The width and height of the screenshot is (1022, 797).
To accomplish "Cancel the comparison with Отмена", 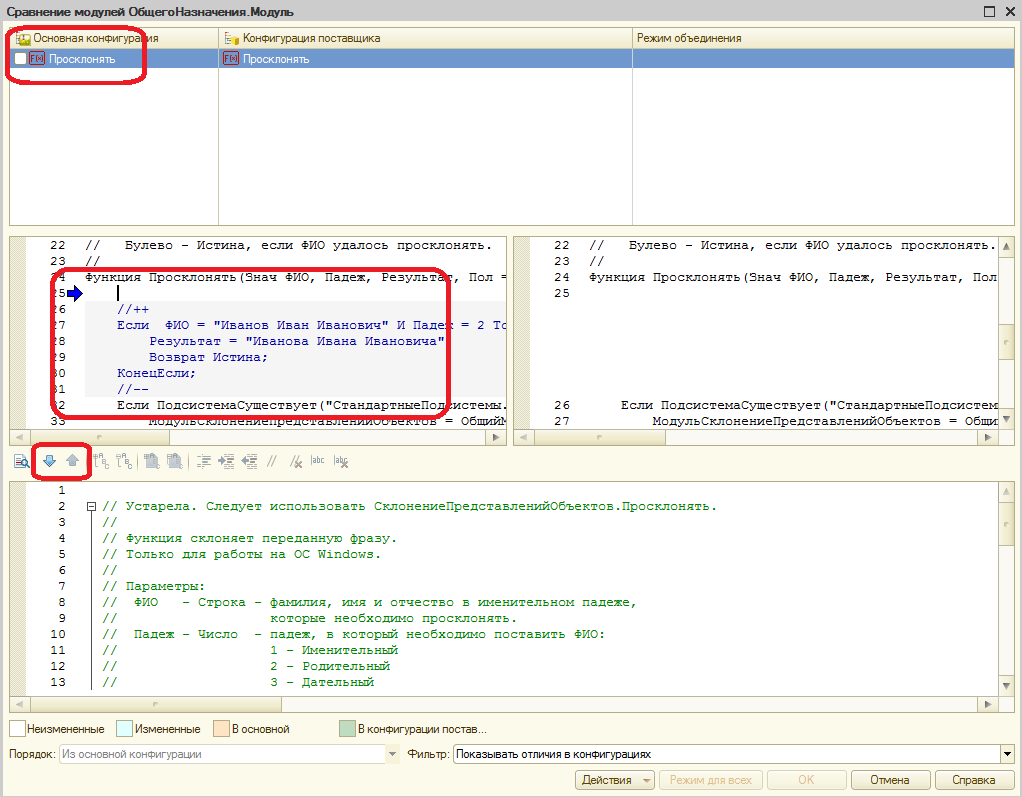I will coord(890,780).
